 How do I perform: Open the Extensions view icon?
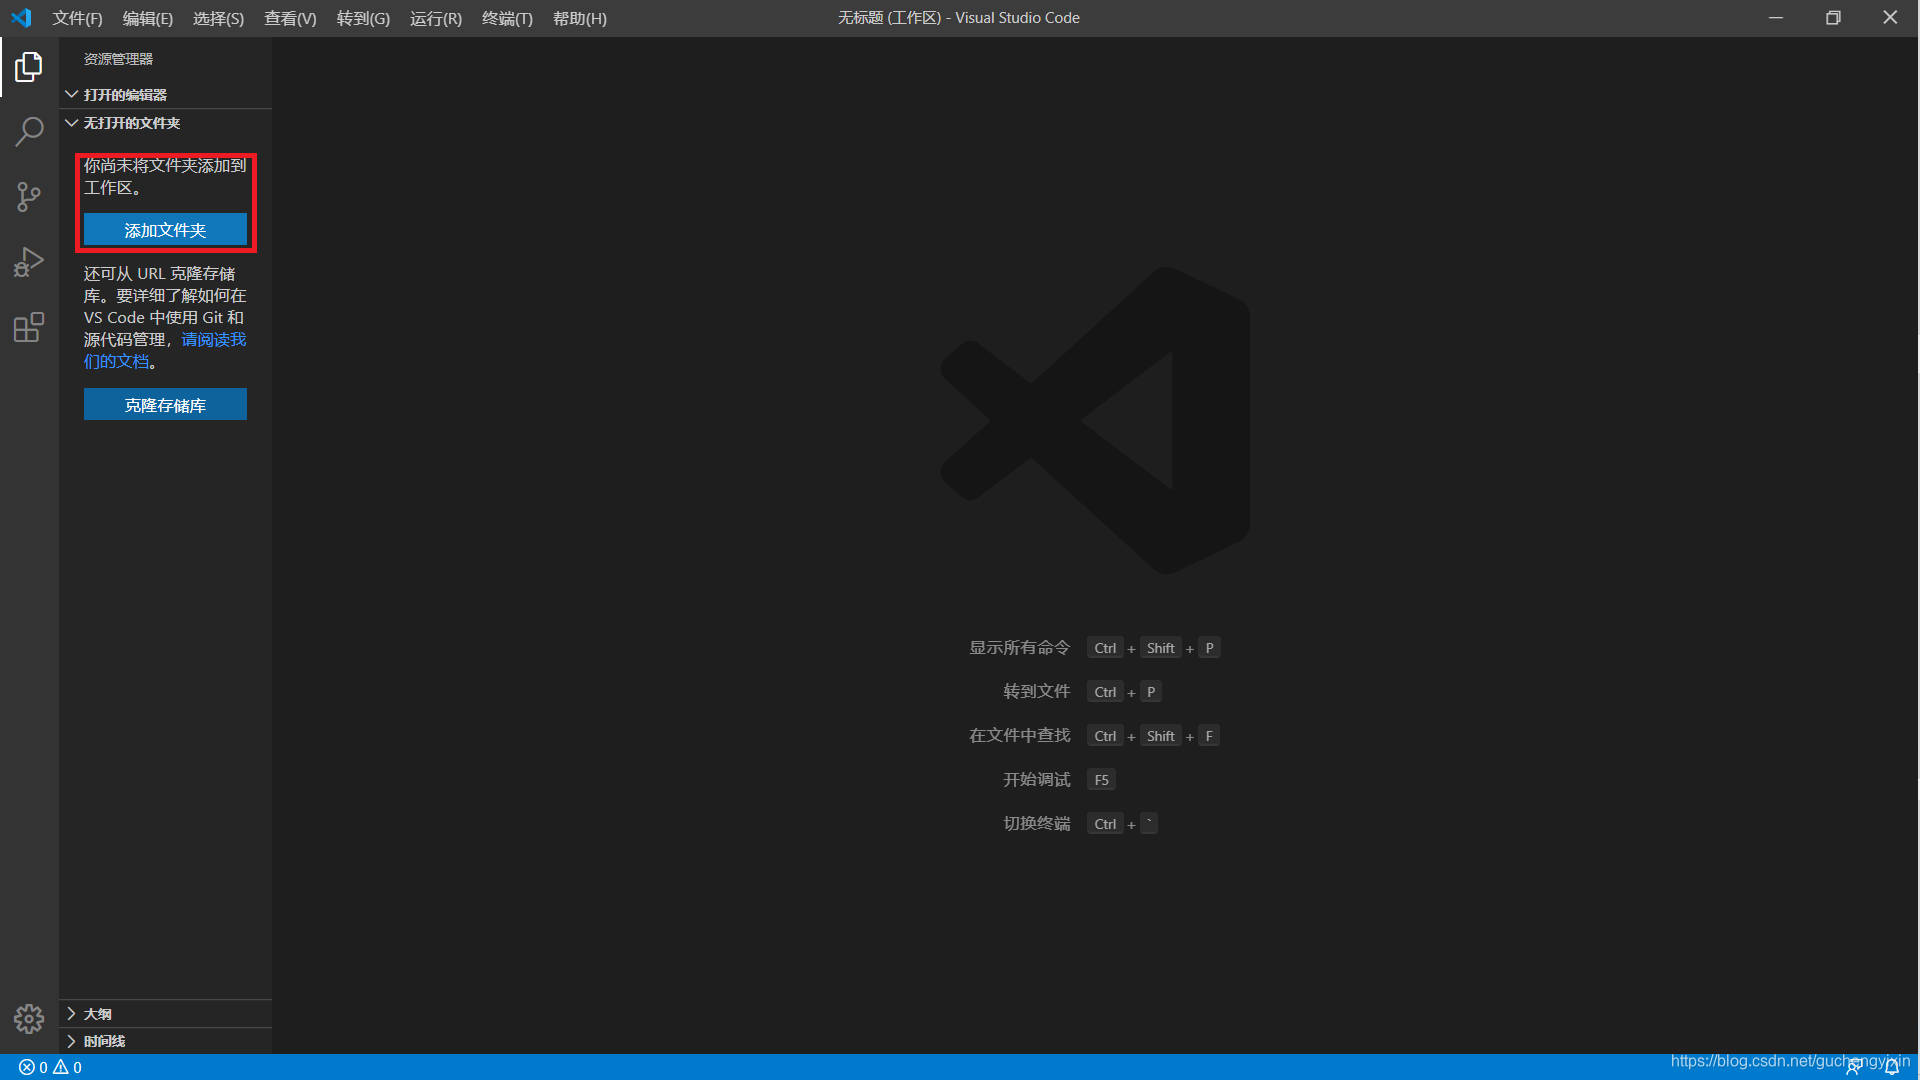coord(29,327)
